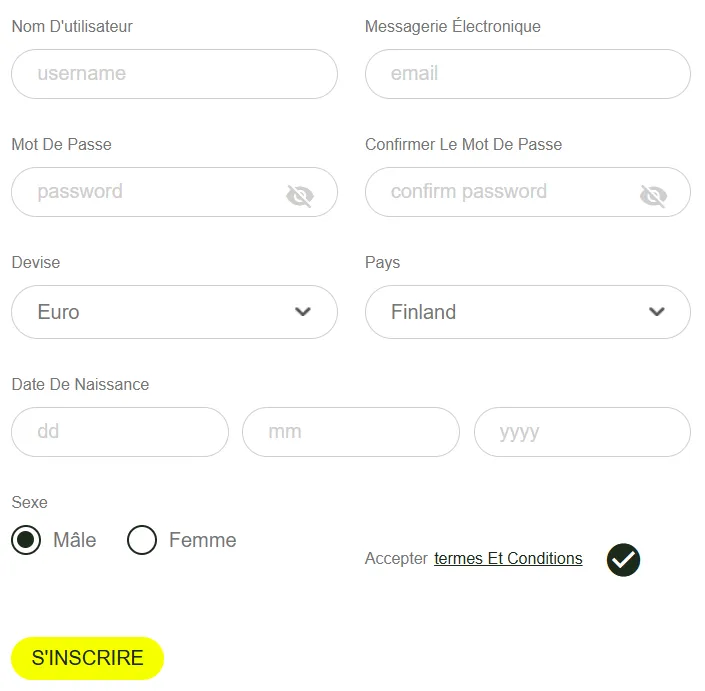The image size is (705, 691).
Task: Click the Pays dropdown chevron arrow
Action: (x=657, y=312)
